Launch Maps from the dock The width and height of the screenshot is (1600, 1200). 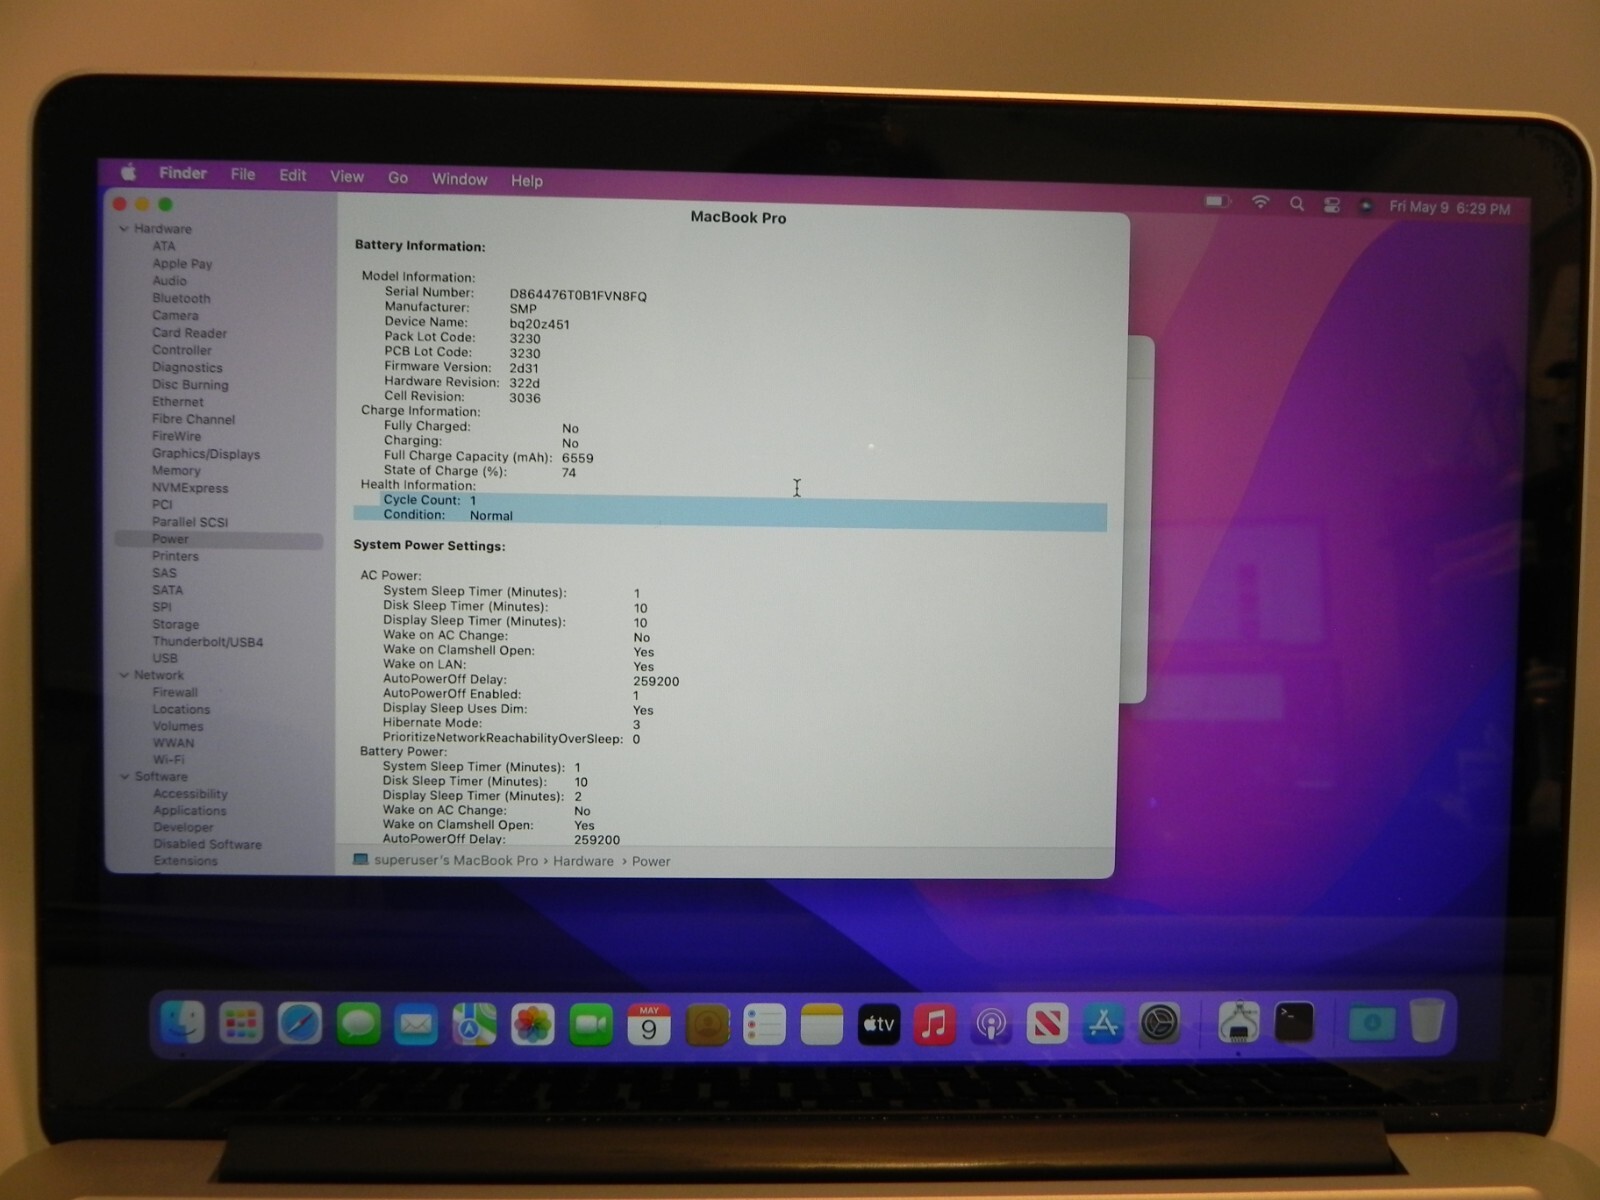[x=474, y=1025]
